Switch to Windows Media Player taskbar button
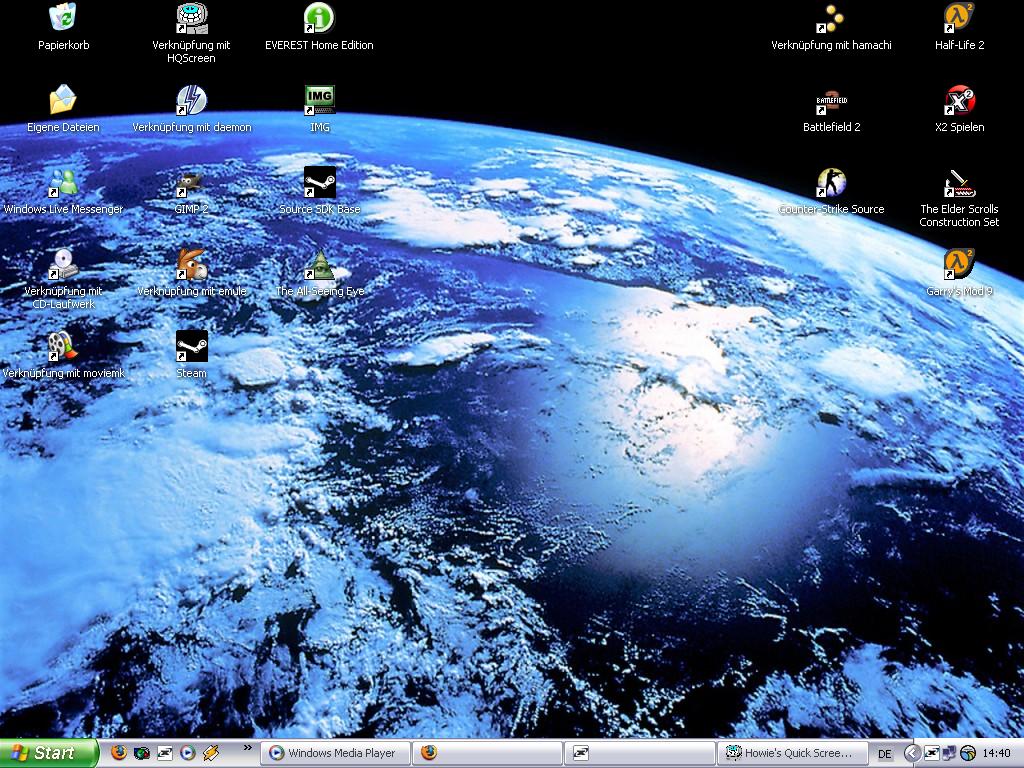Image resolution: width=1024 pixels, height=768 pixels. point(336,753)
